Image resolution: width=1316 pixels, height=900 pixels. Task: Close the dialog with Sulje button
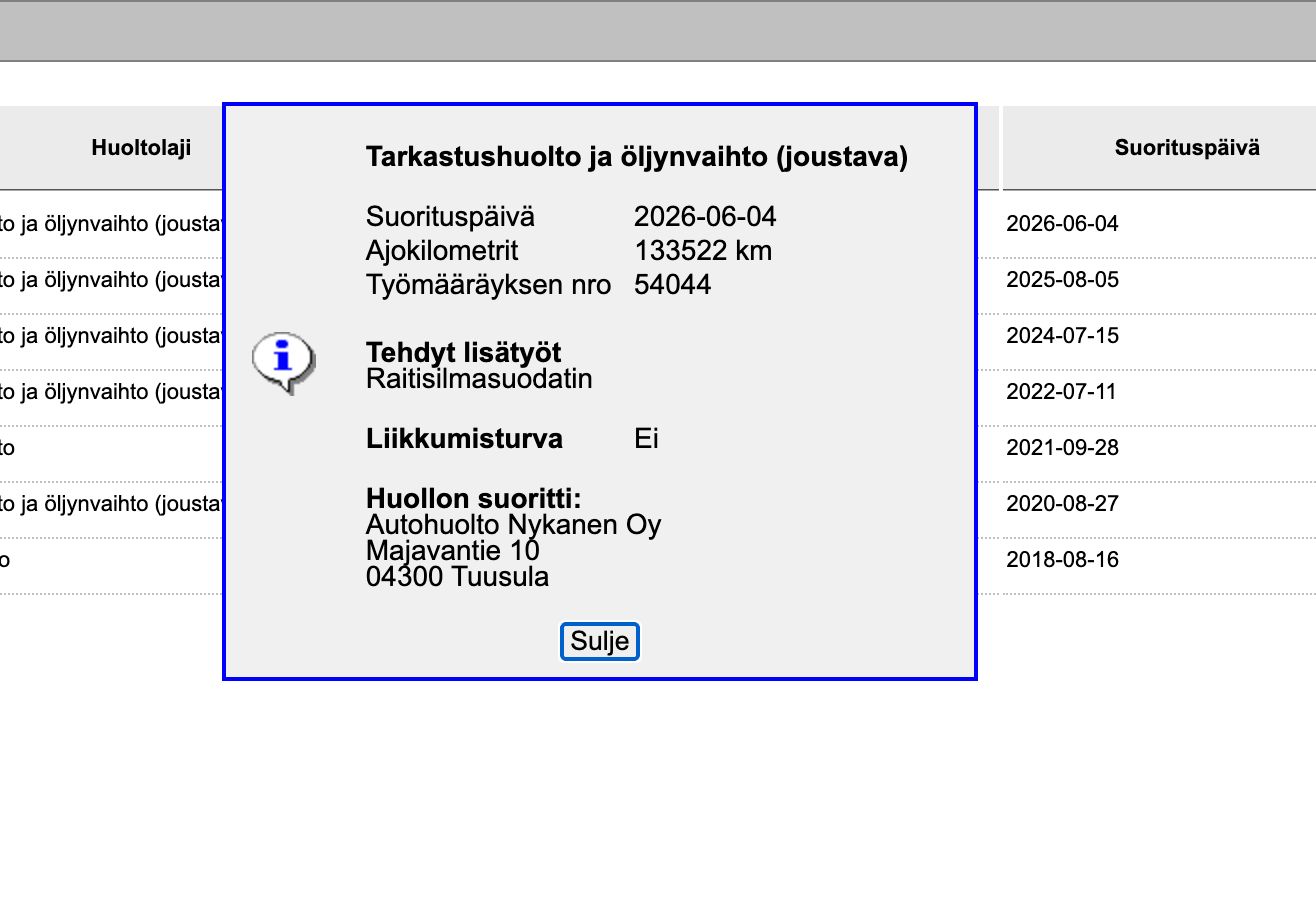tap(599, 642)
